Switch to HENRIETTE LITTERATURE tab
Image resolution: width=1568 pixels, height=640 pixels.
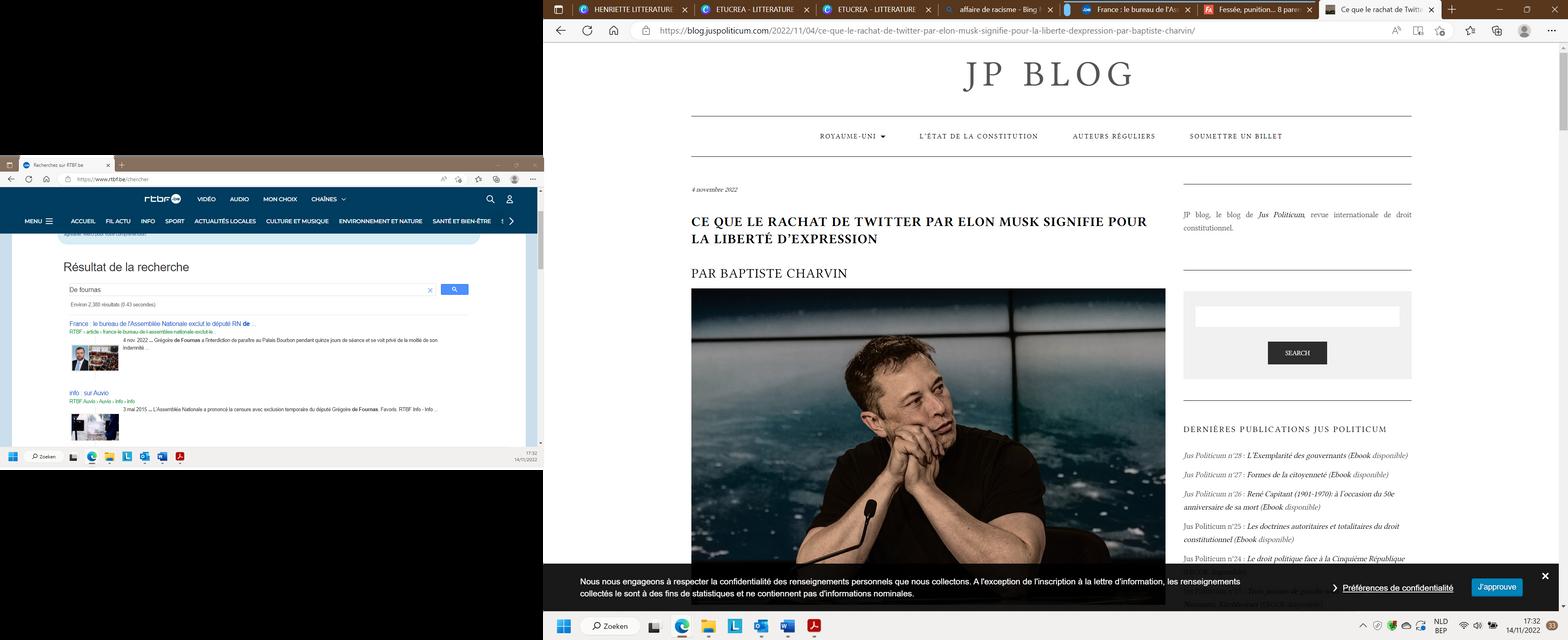pyautogui.click(x=633, y=9)
